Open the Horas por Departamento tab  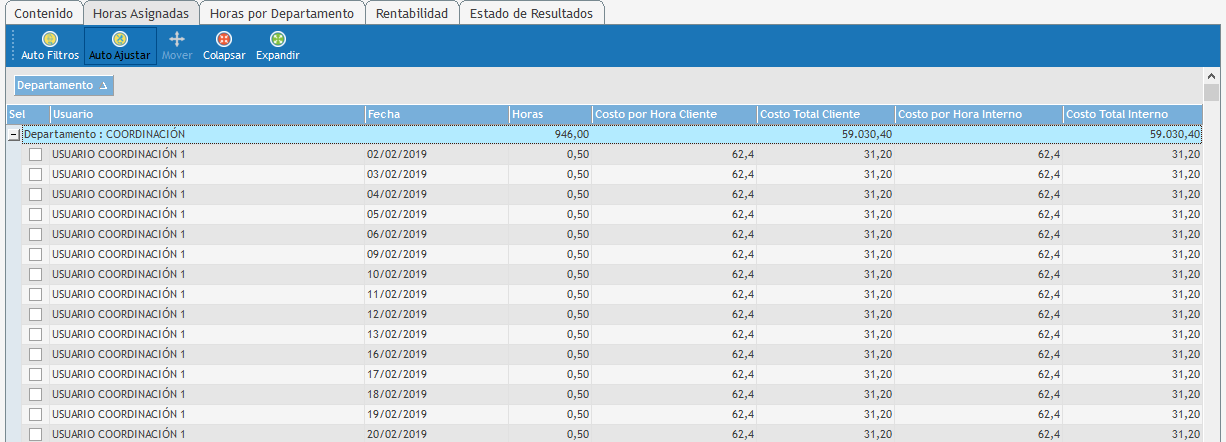pyautogui.click(x=281, y=14)
